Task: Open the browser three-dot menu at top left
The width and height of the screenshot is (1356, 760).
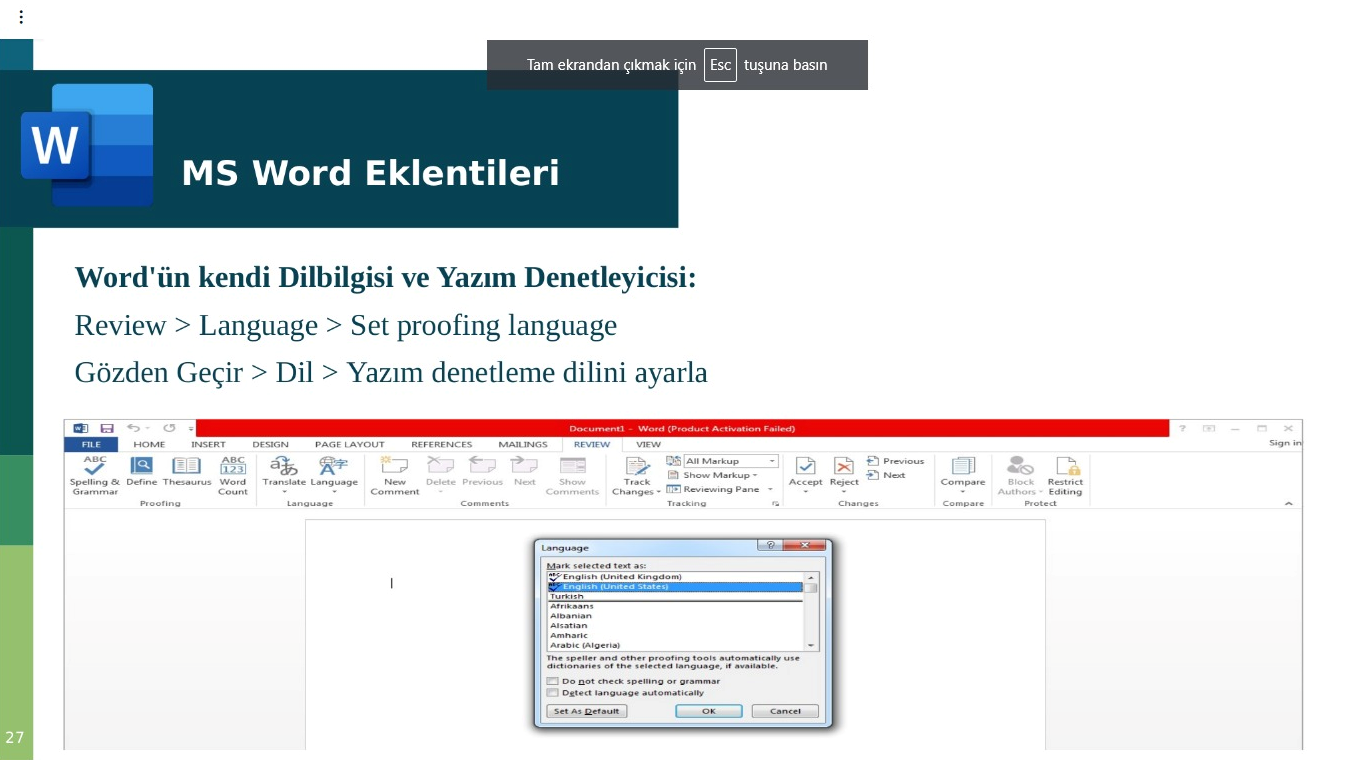Action: pos(21,17)
